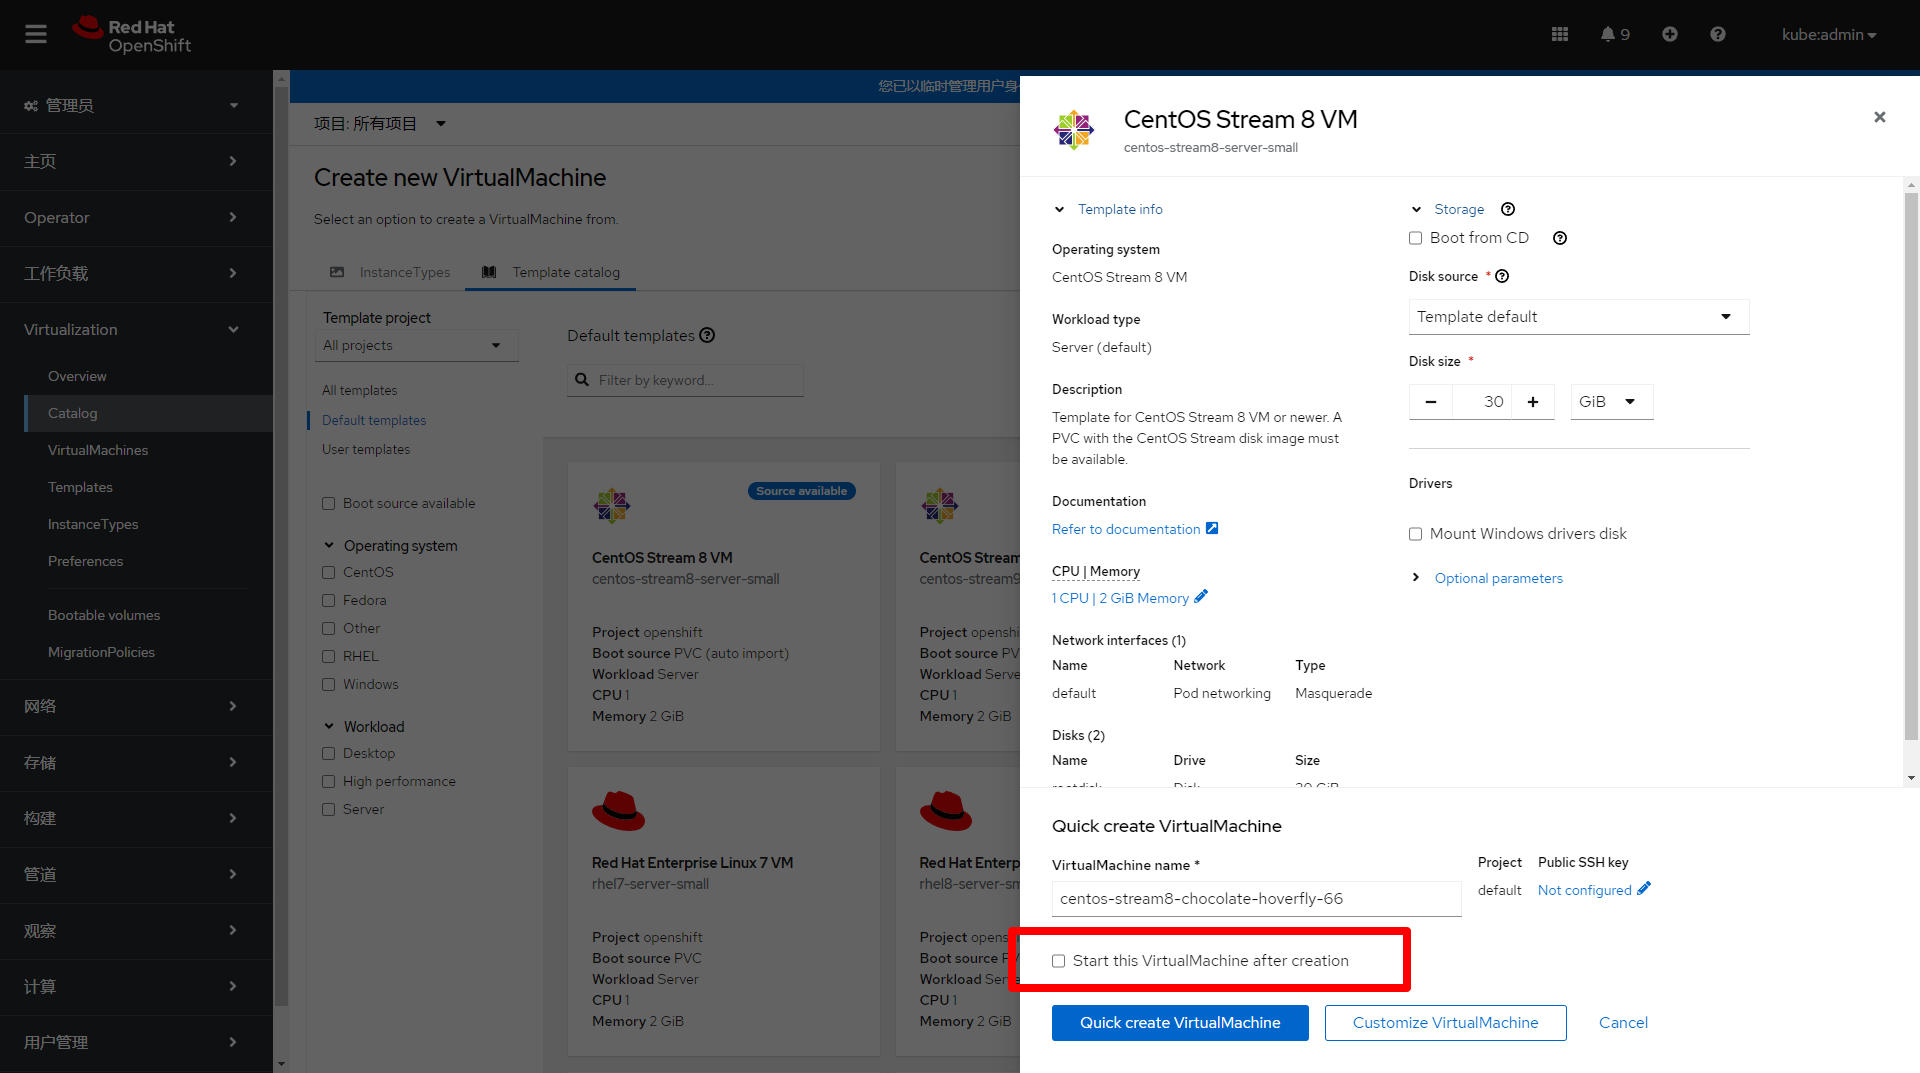
Task: Click the Default templates help icon
Action: coord(707,335)
